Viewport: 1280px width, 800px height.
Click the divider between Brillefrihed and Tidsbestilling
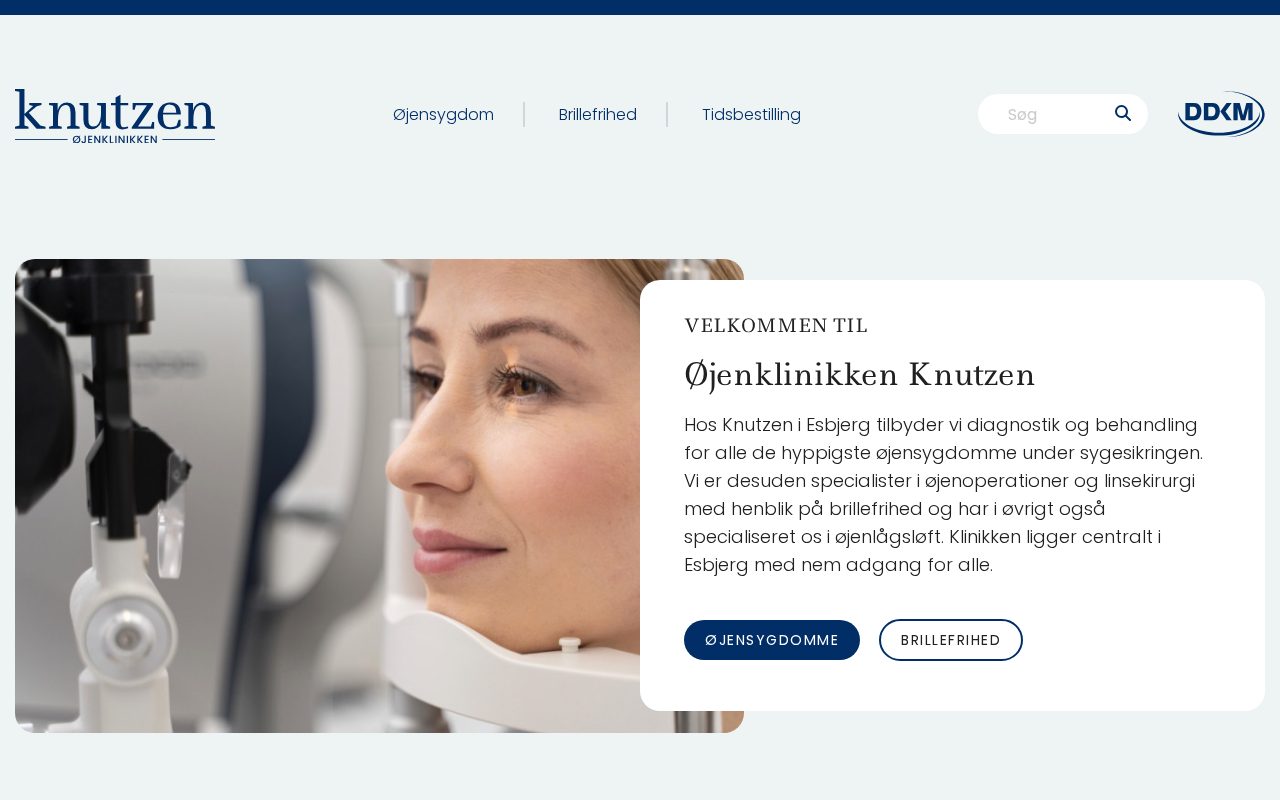pos(667,114)
